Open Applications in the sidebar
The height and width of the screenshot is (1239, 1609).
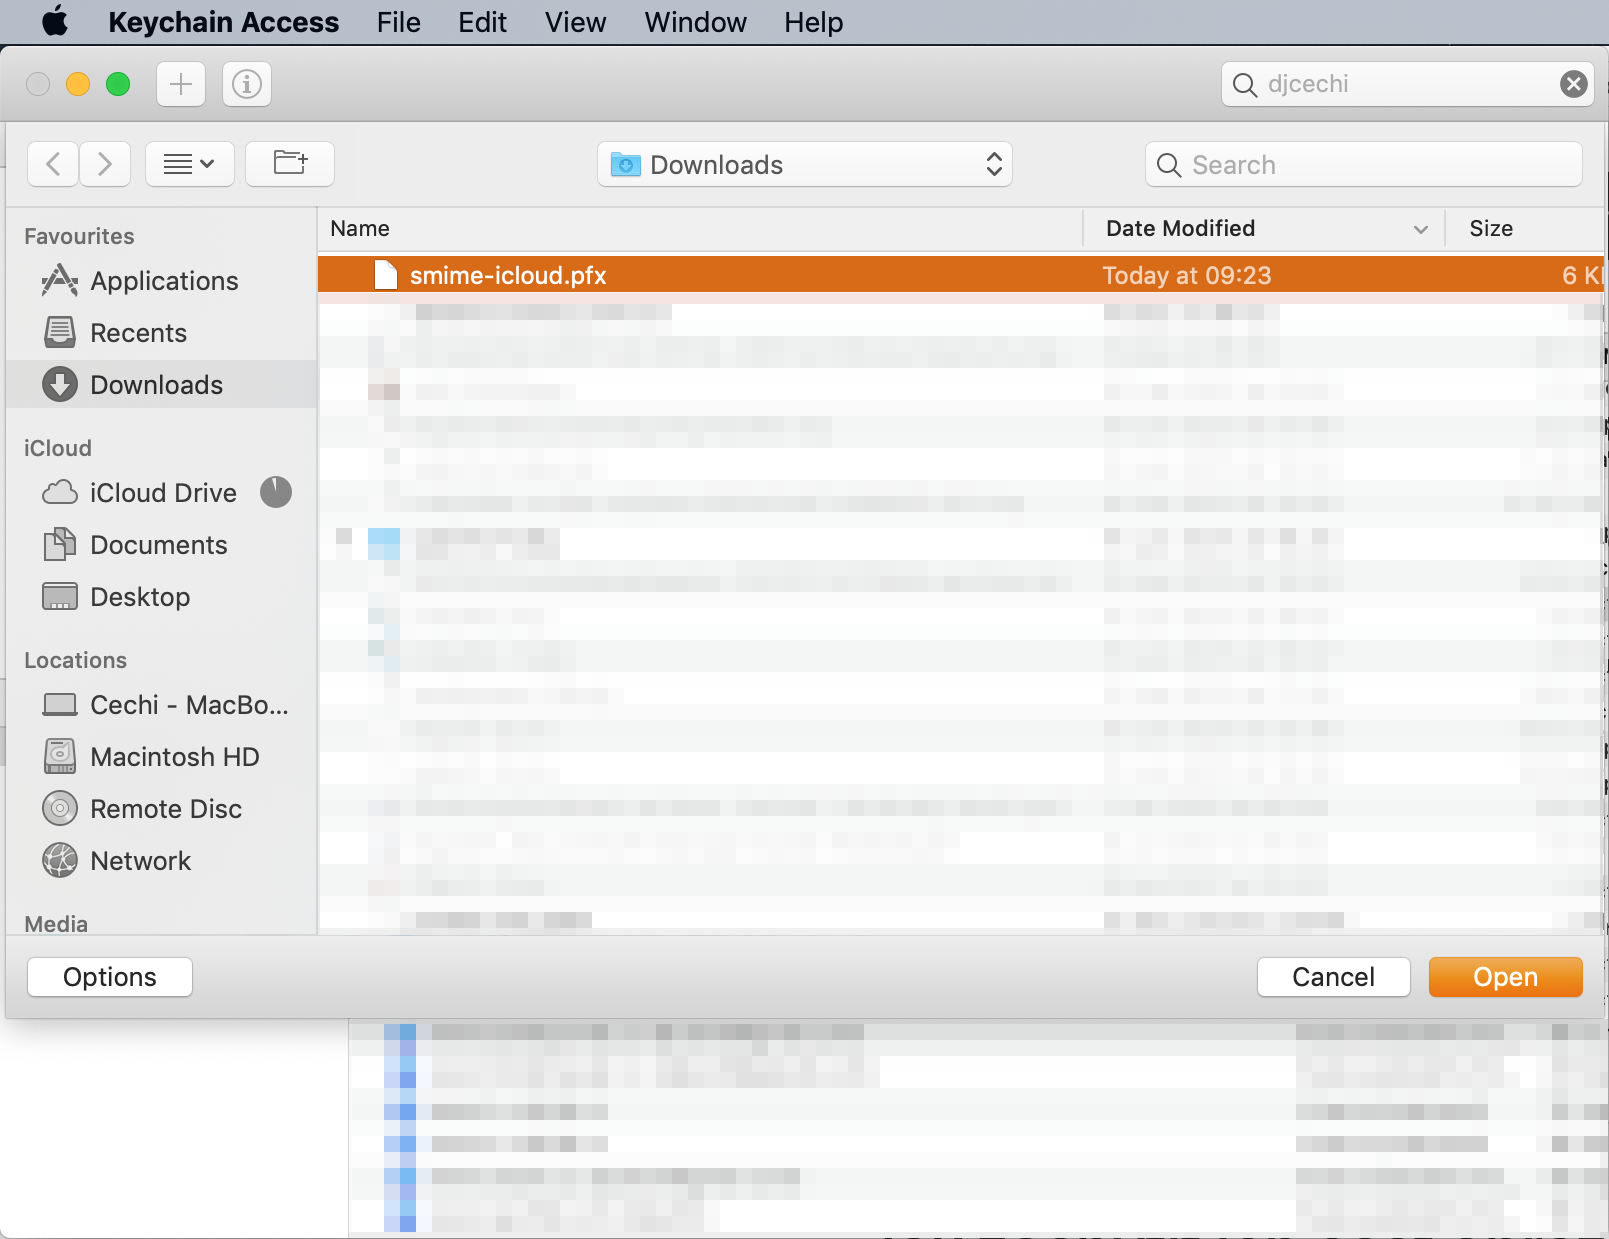162,281
